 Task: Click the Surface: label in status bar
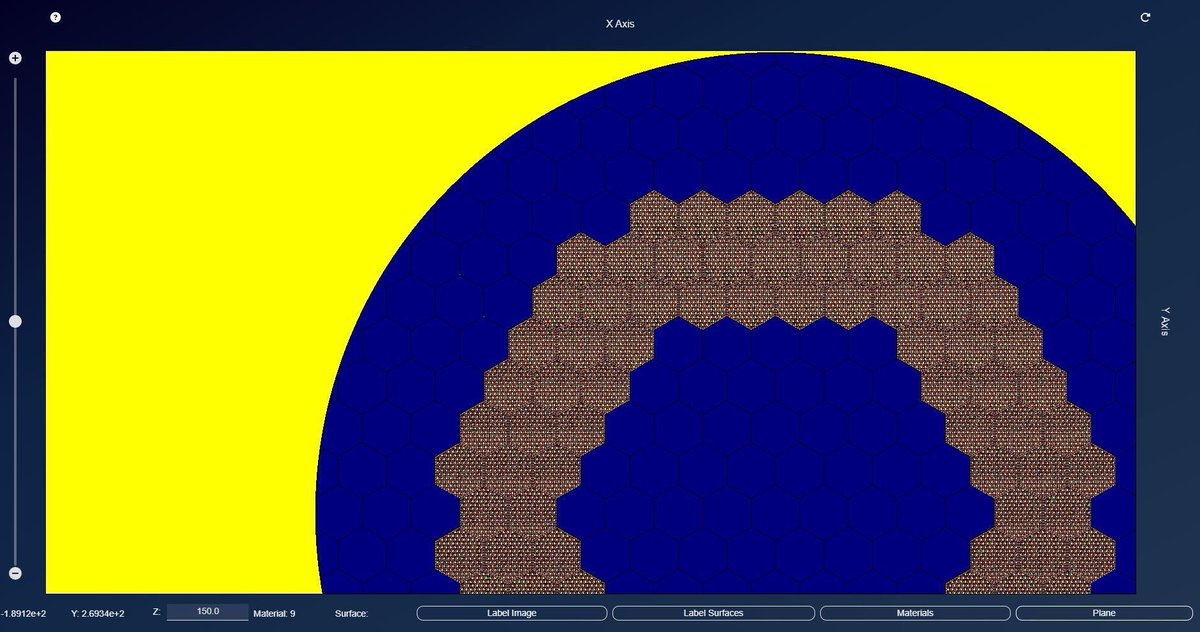tap(352, 613)
